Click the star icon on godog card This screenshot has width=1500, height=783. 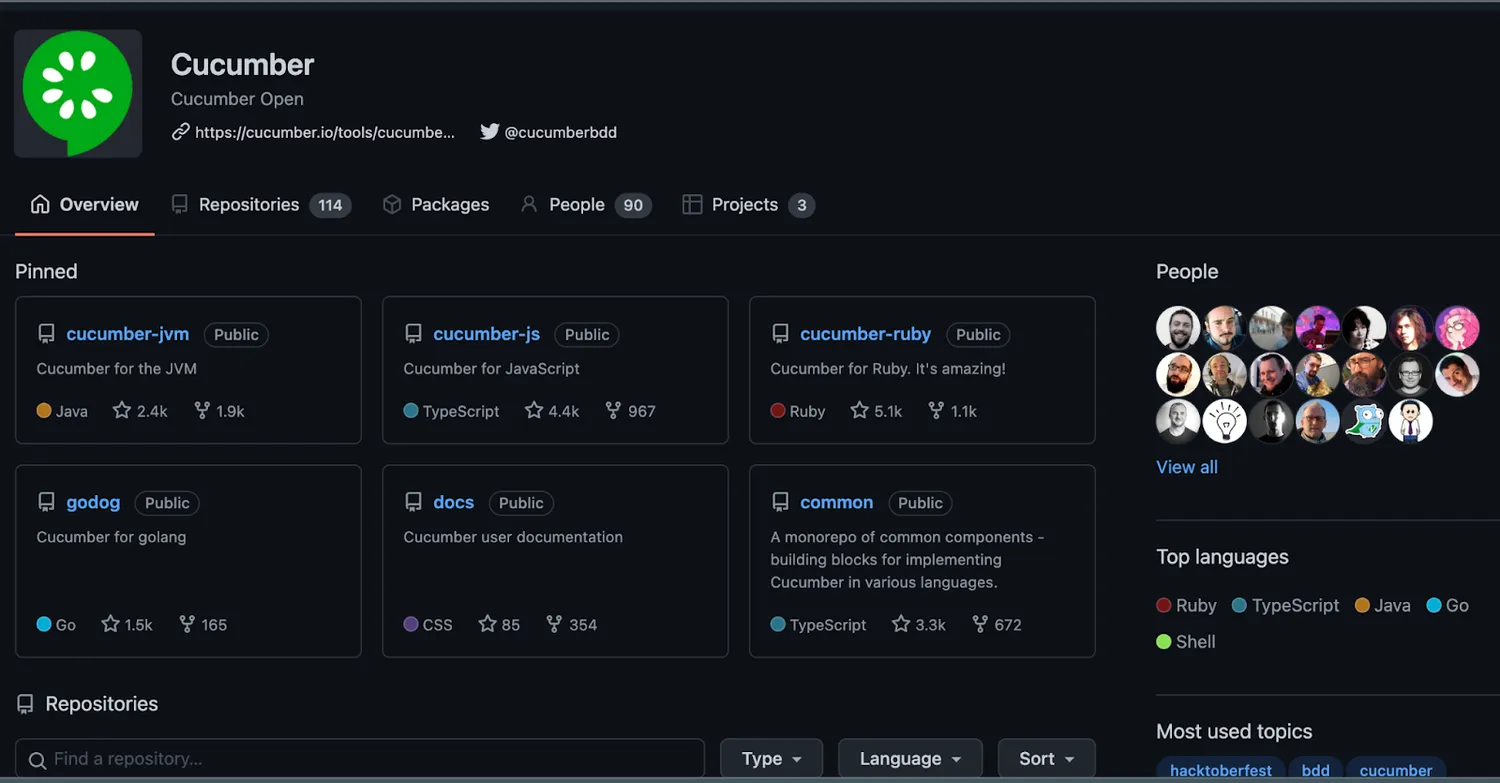tap(111, 625)
